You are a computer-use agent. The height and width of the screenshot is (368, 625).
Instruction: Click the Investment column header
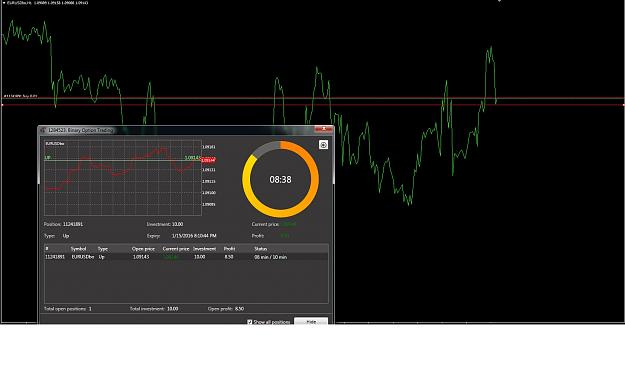pos(204,249)
